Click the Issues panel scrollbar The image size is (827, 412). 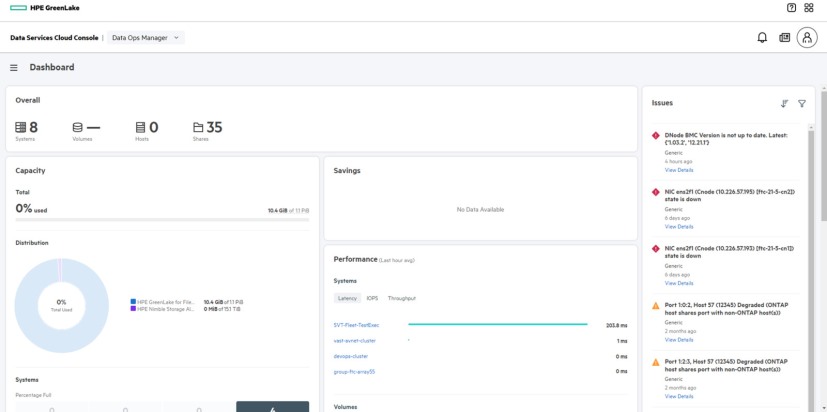[810, 269]
